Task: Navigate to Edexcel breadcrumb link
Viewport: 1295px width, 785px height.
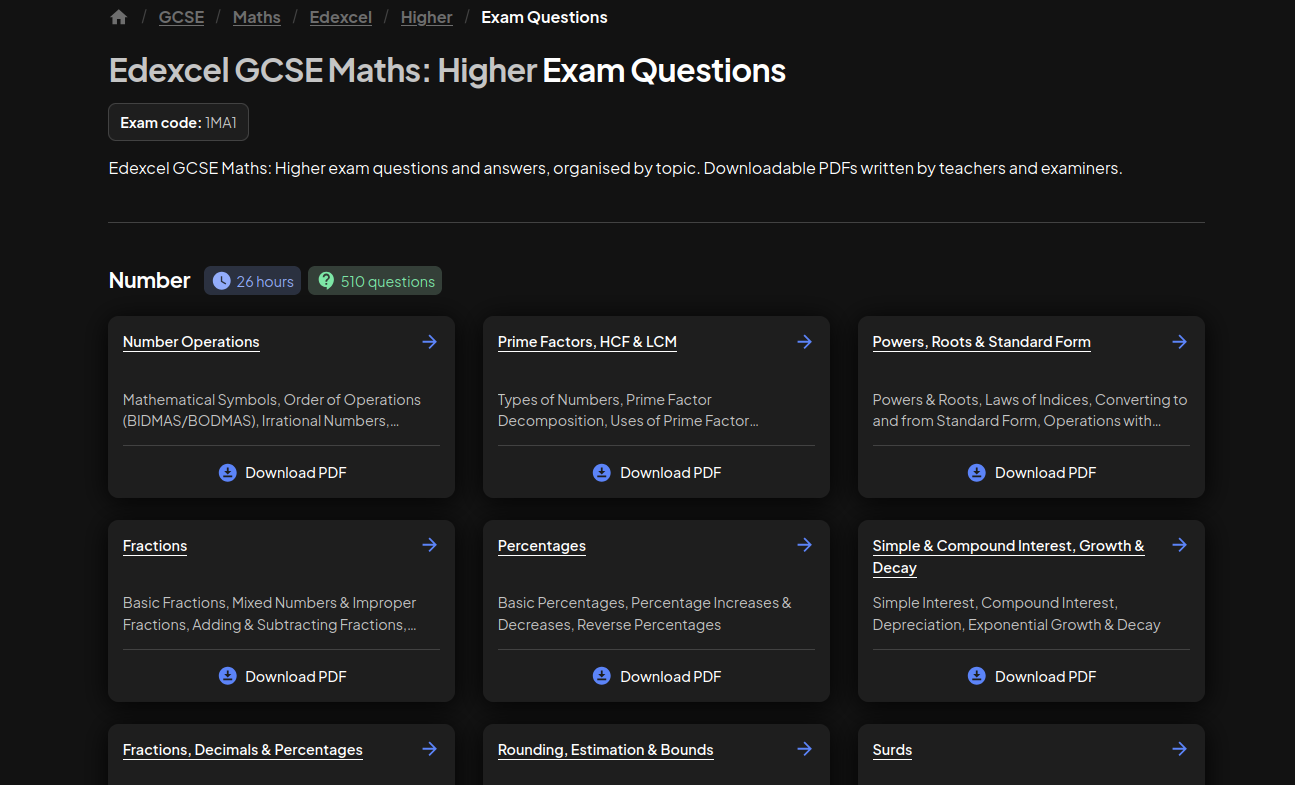Action: (341, 17)
